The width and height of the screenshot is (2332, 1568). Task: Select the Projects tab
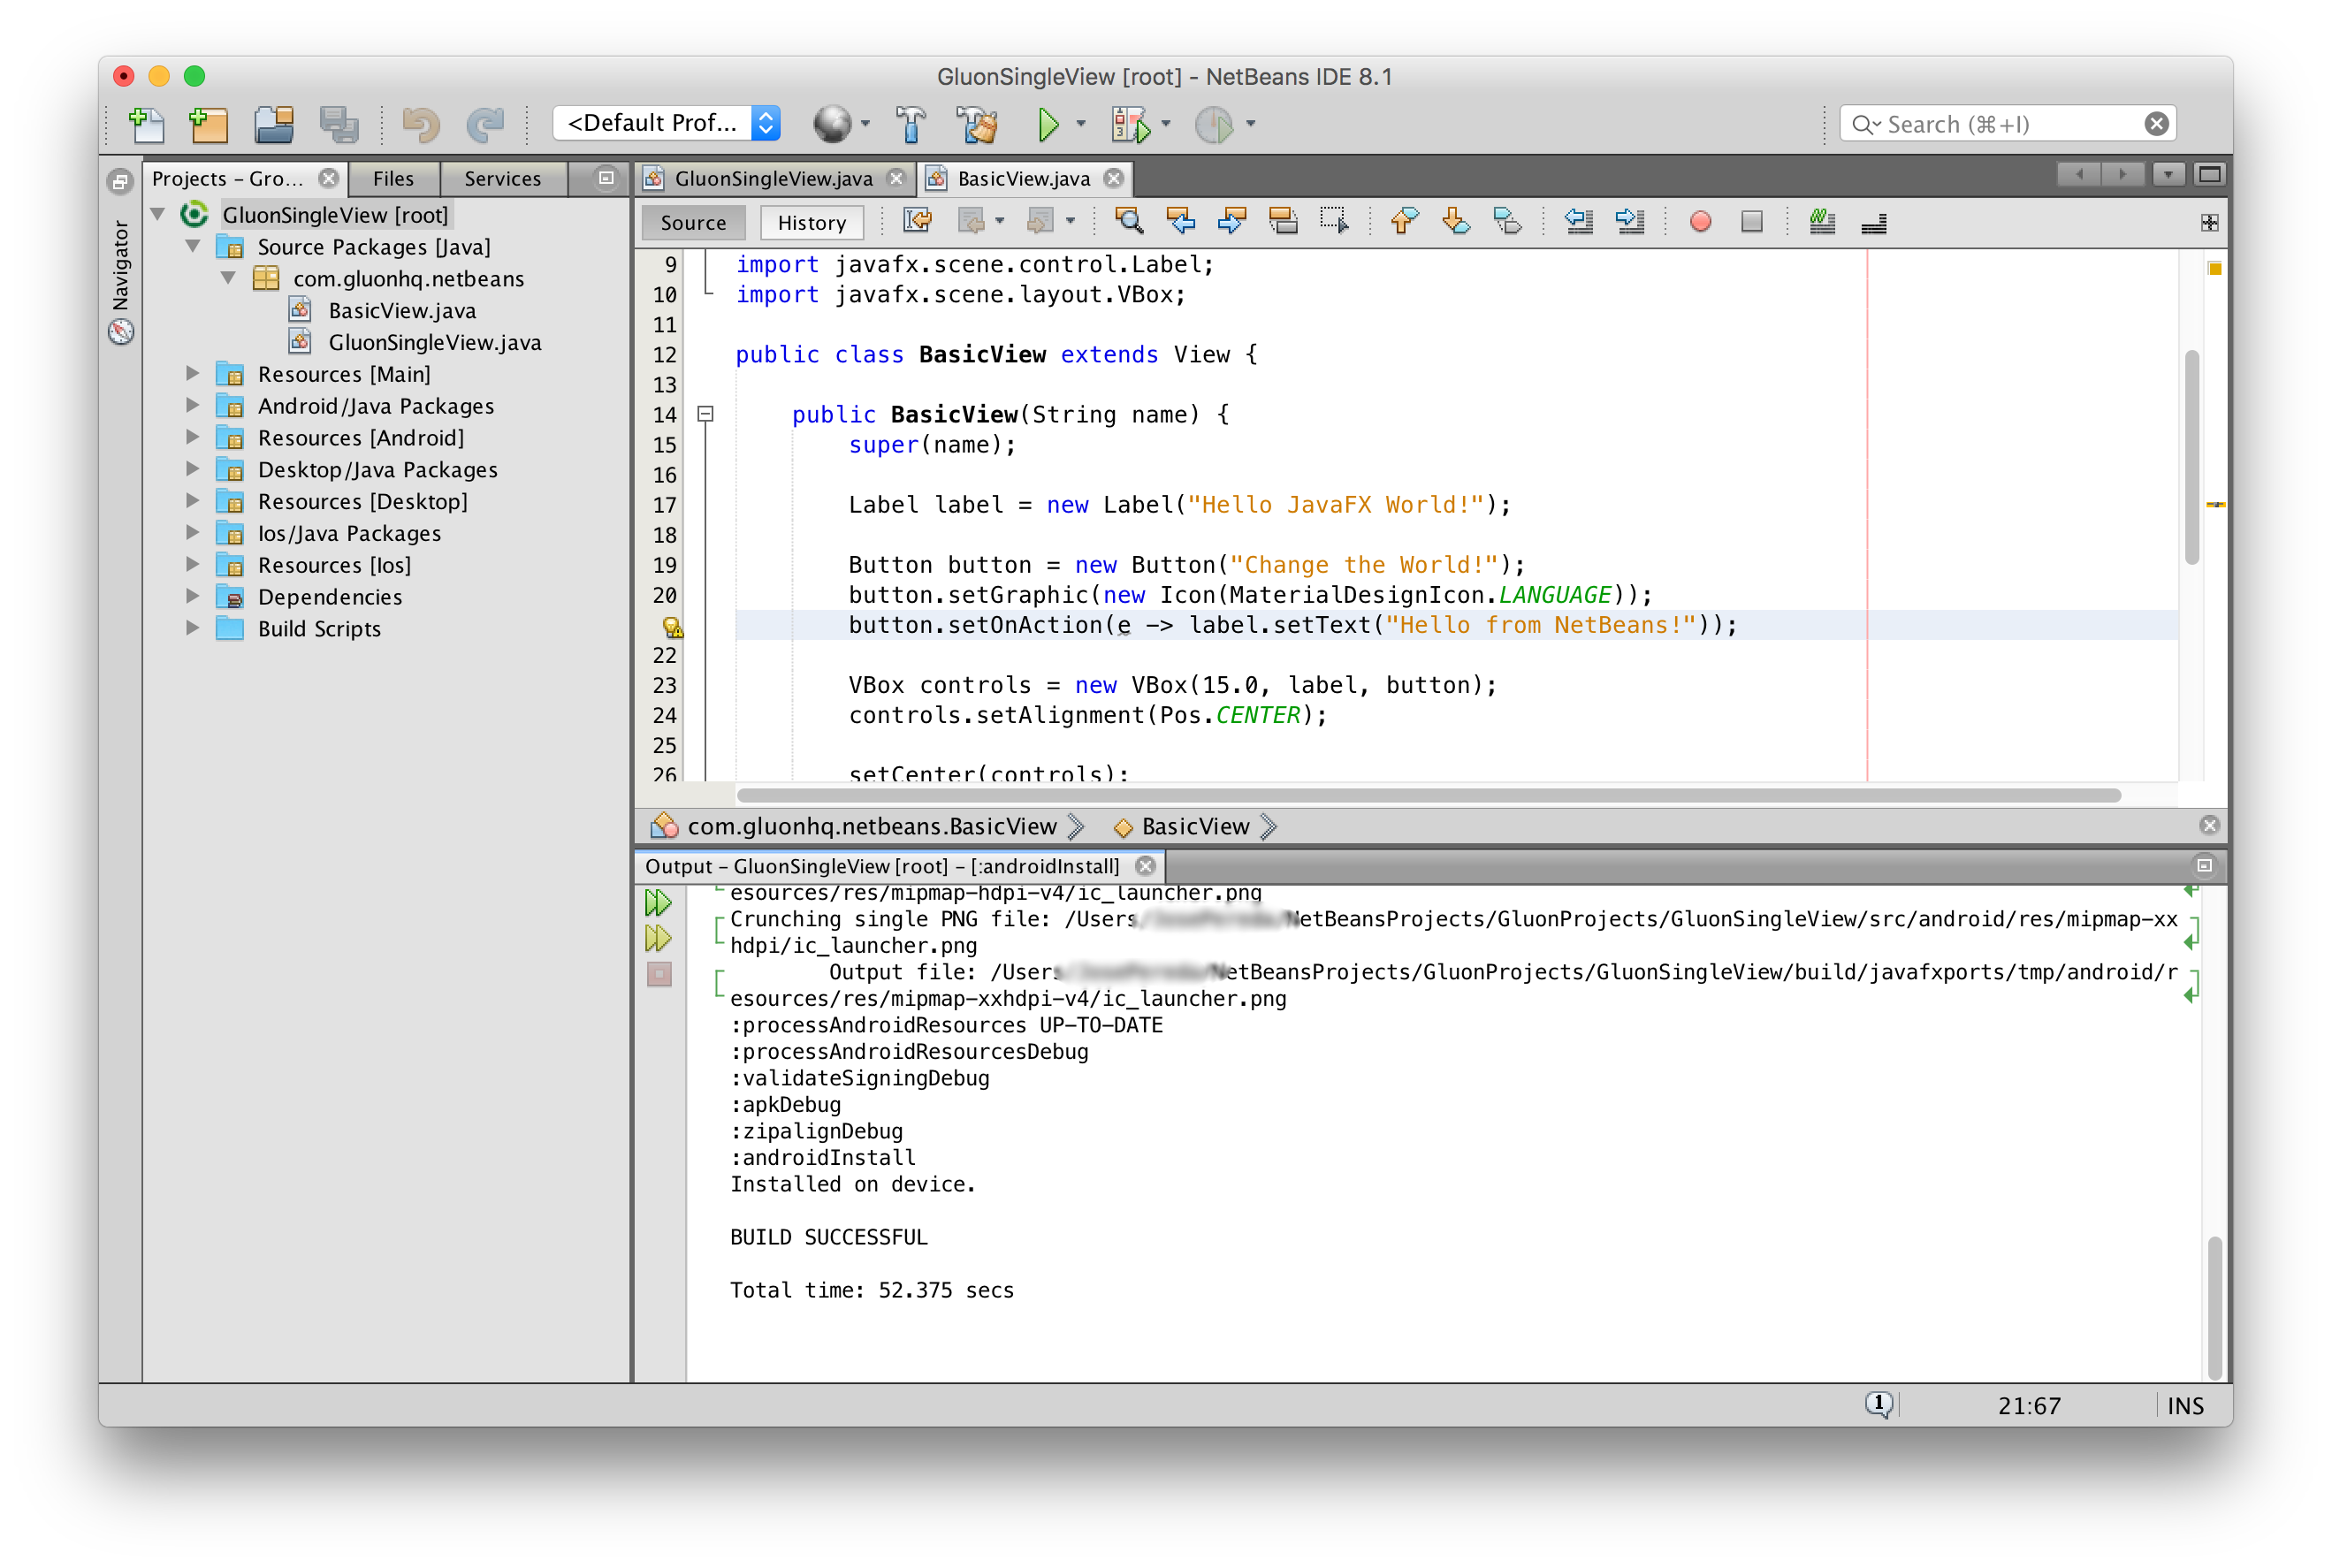228,178
